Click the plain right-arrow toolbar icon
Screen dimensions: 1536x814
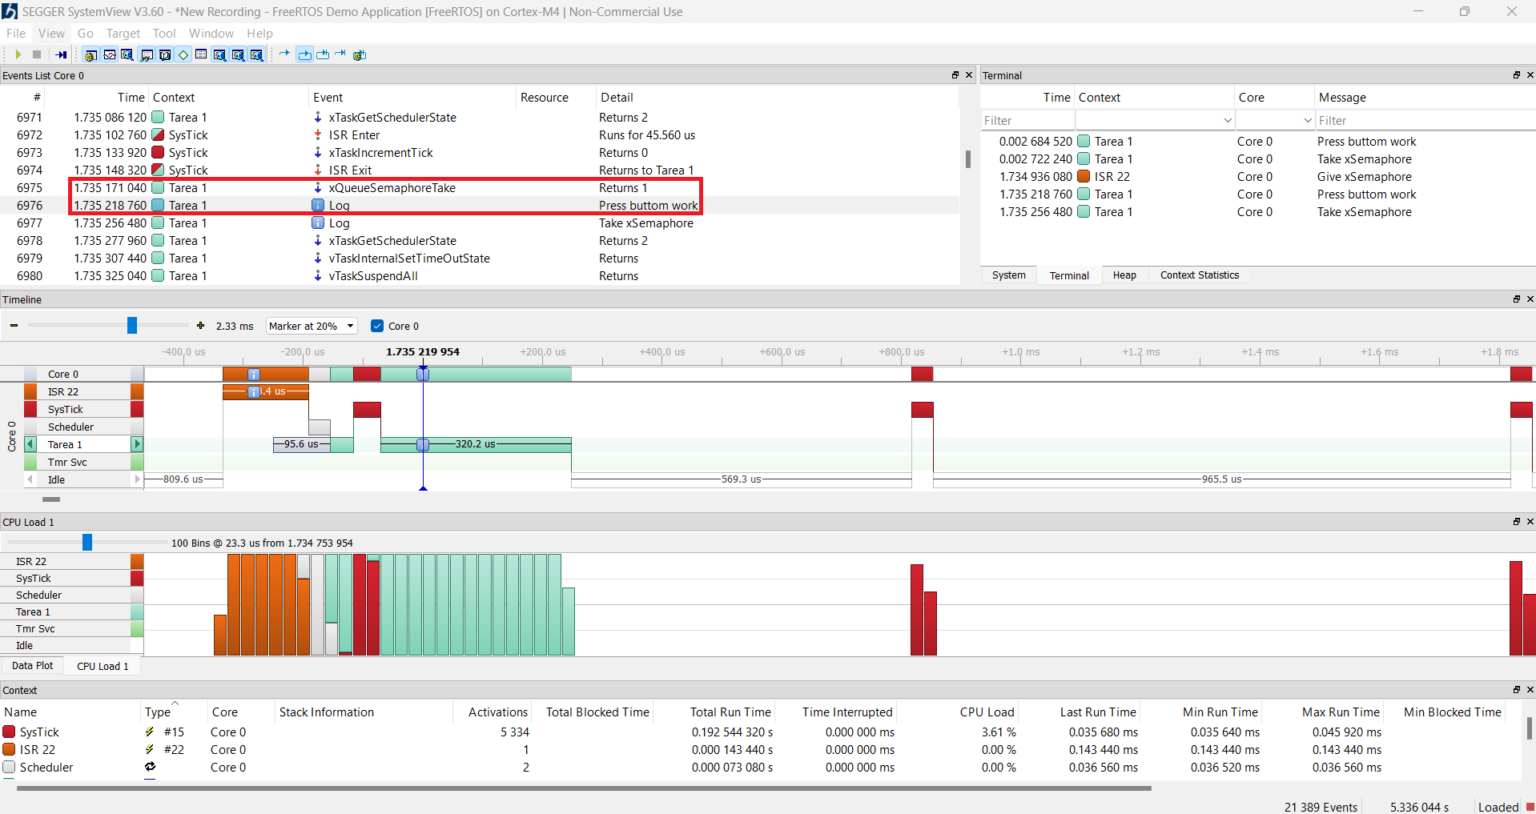pyautogui.click(x=285, y=54)
